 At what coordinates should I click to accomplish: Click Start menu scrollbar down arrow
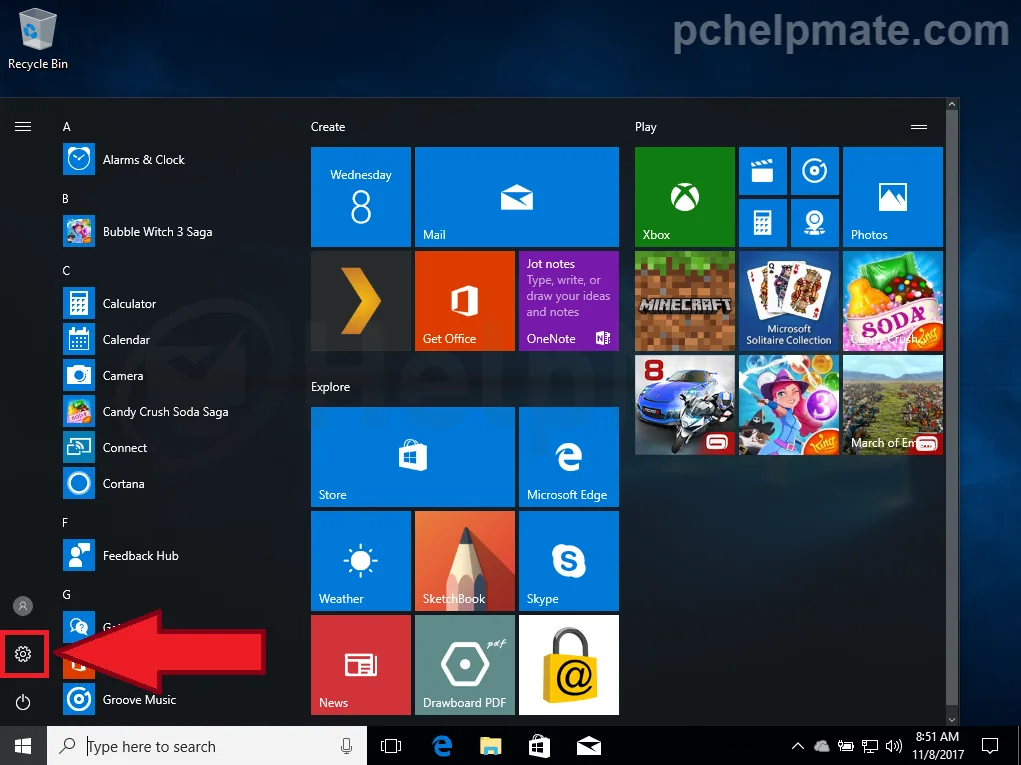click(x=952, y=719)
